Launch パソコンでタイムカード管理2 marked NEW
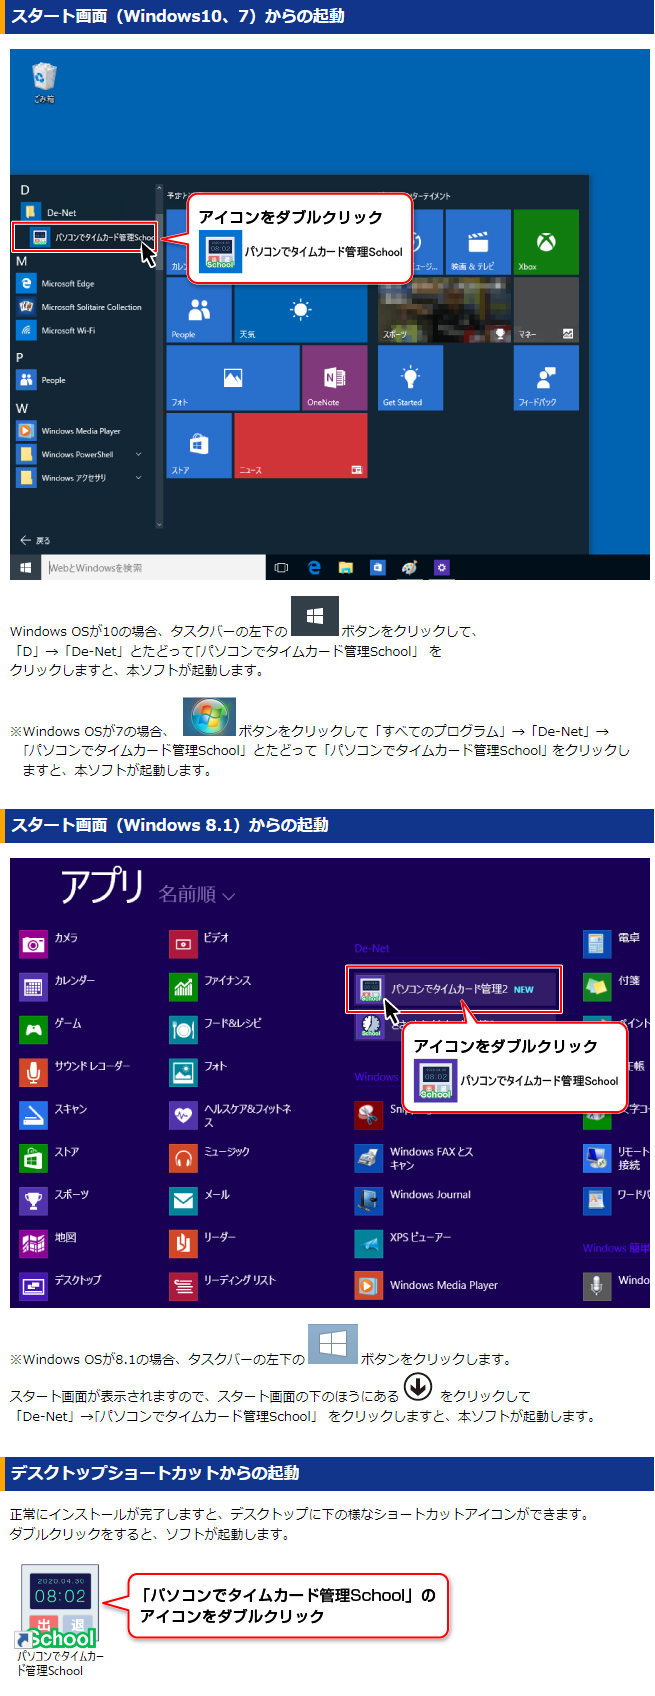 click(454, 989)
